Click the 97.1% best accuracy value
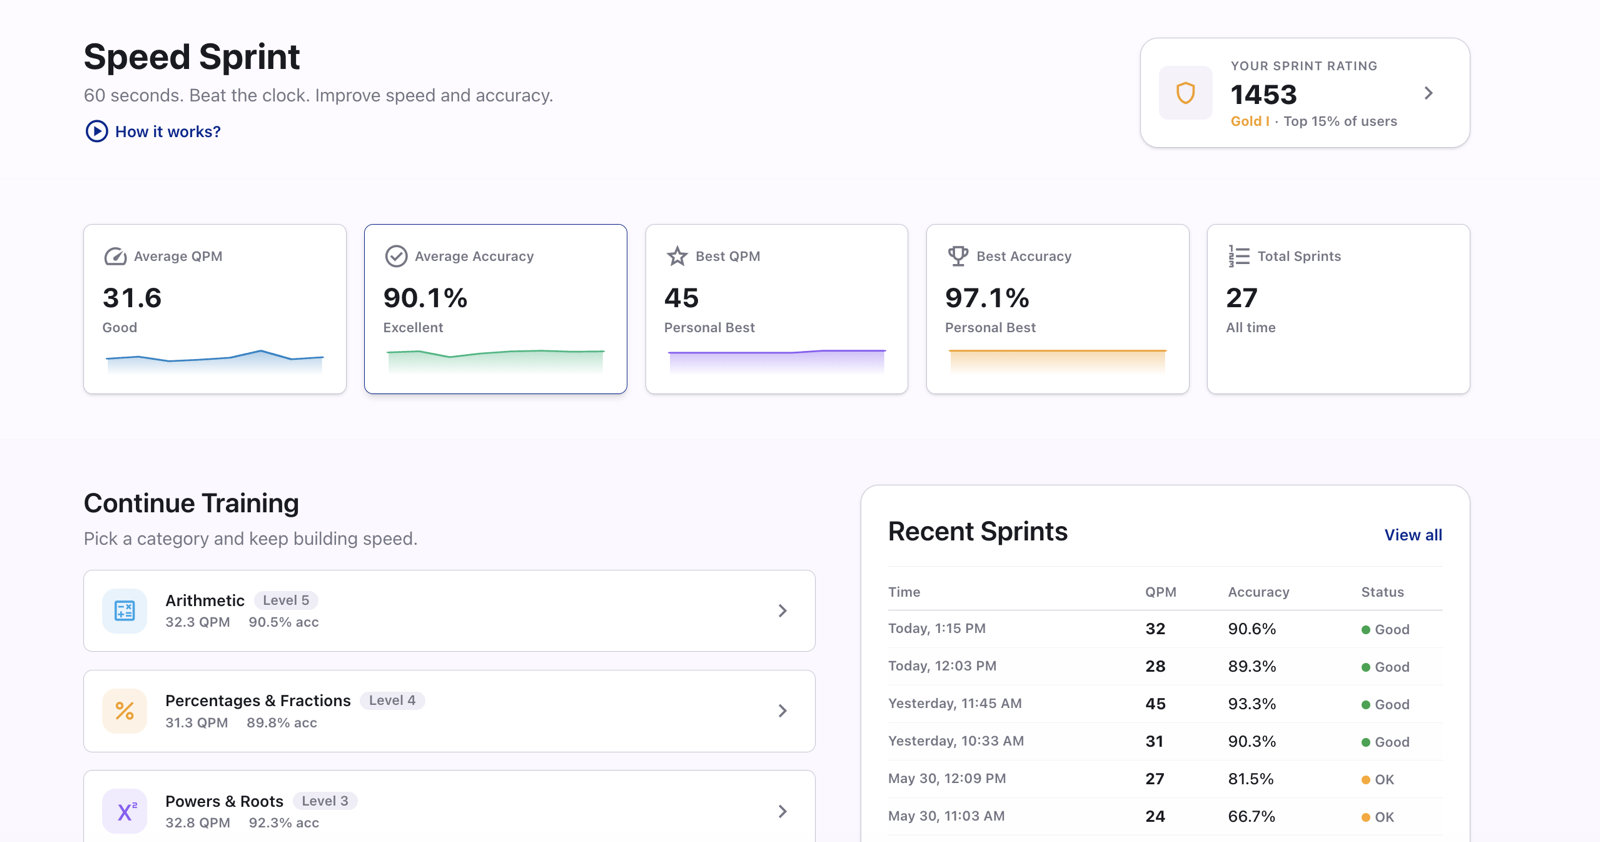This screenshot has width=1600, height=842. pos(987,298)
